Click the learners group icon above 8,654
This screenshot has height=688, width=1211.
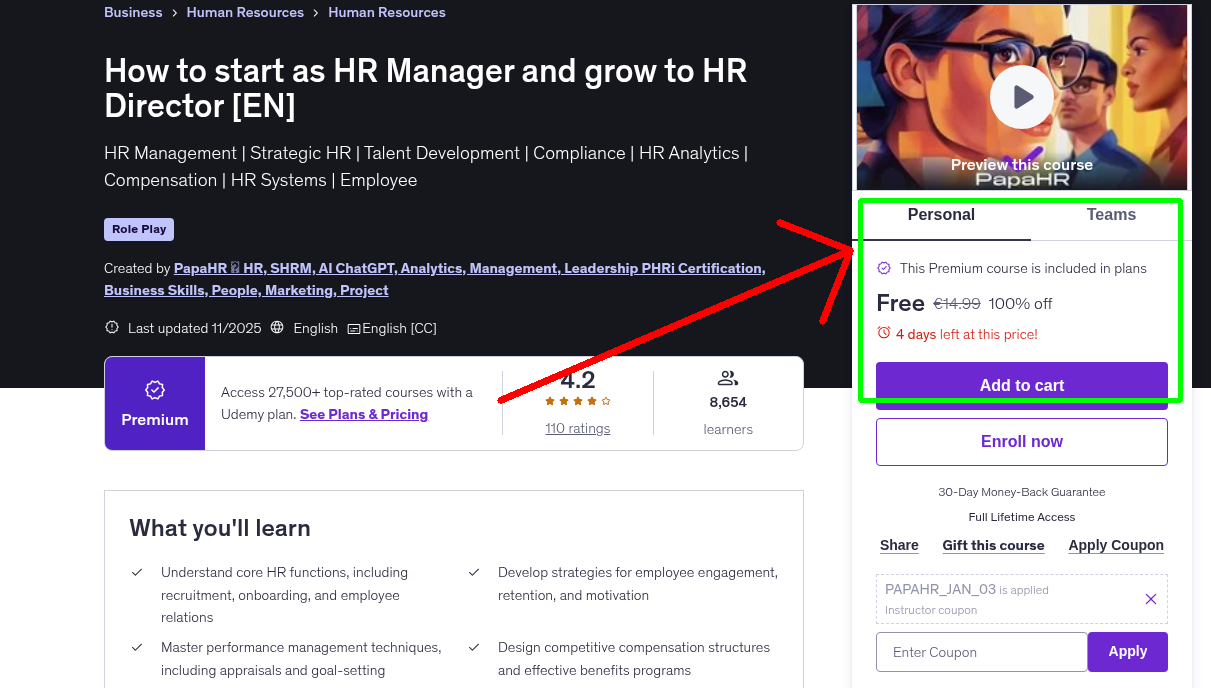tap(728, 378)
